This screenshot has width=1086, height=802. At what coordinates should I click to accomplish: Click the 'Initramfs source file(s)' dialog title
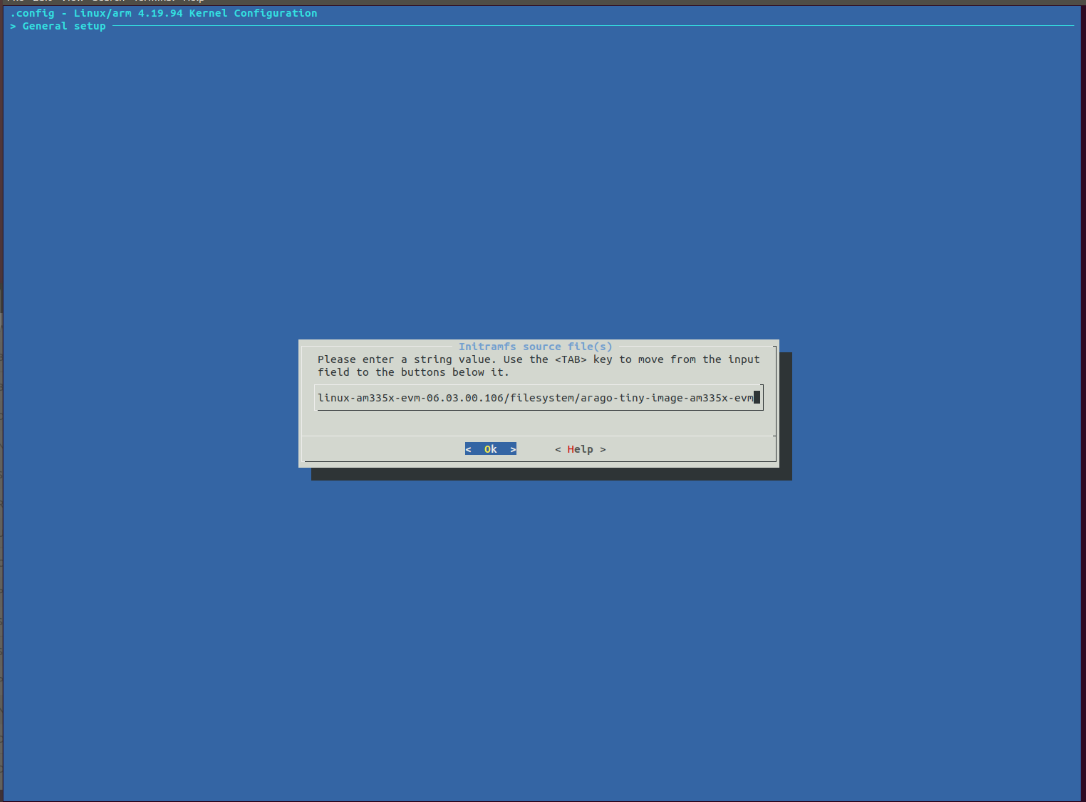point(535,347)
